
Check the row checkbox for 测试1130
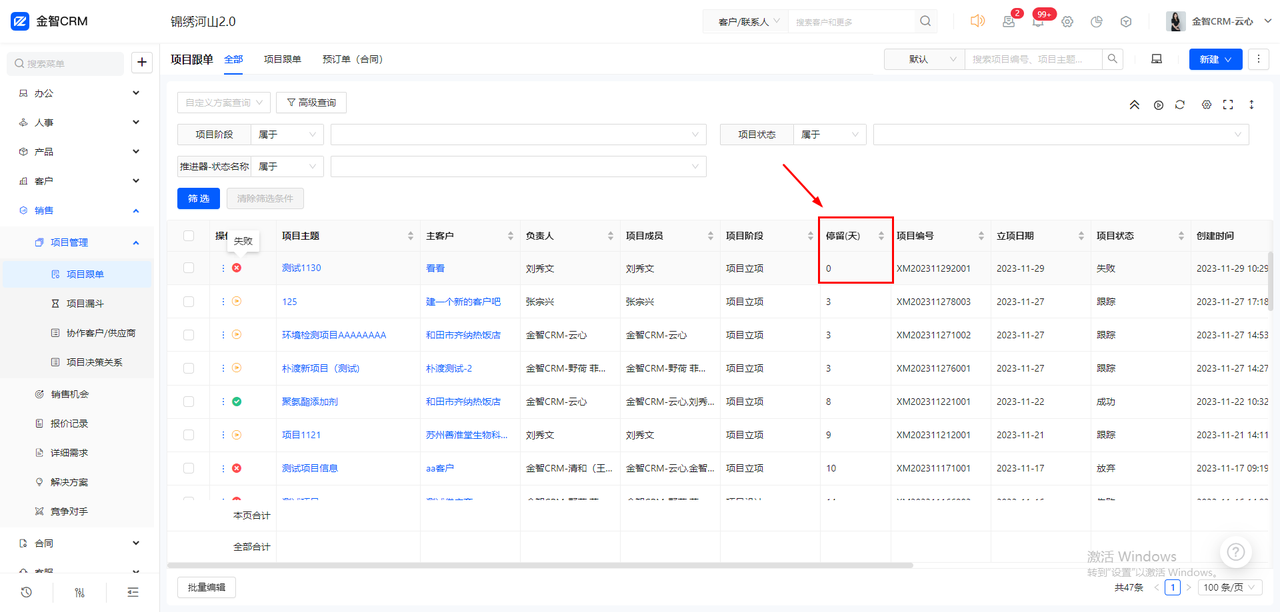tap(189, 268)
